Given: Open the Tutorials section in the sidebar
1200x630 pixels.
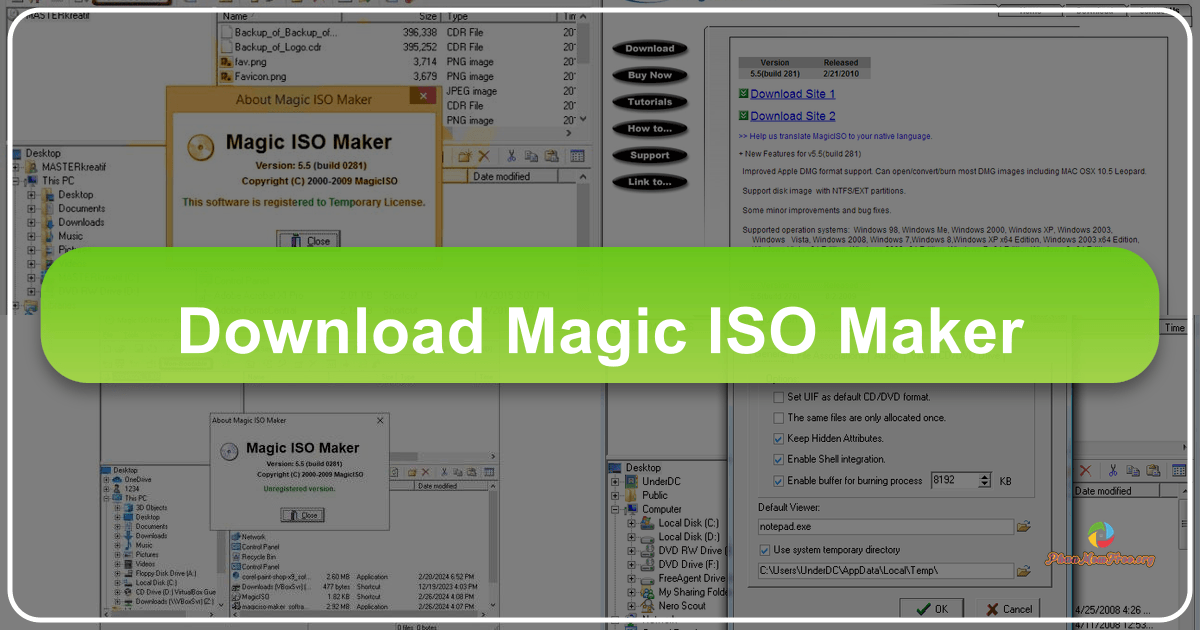Looking at the screenshot, I should 650,101.
